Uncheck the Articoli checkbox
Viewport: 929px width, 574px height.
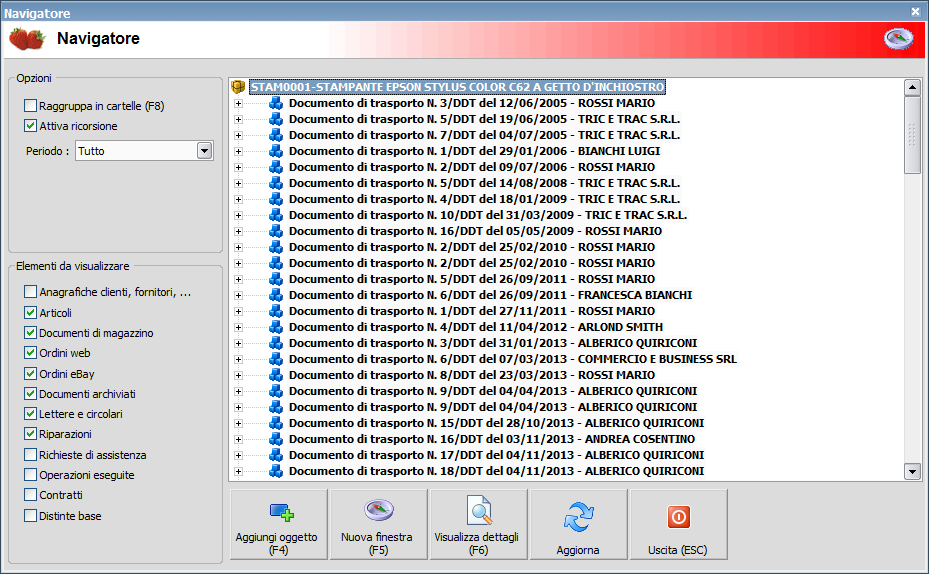point(30,313)
